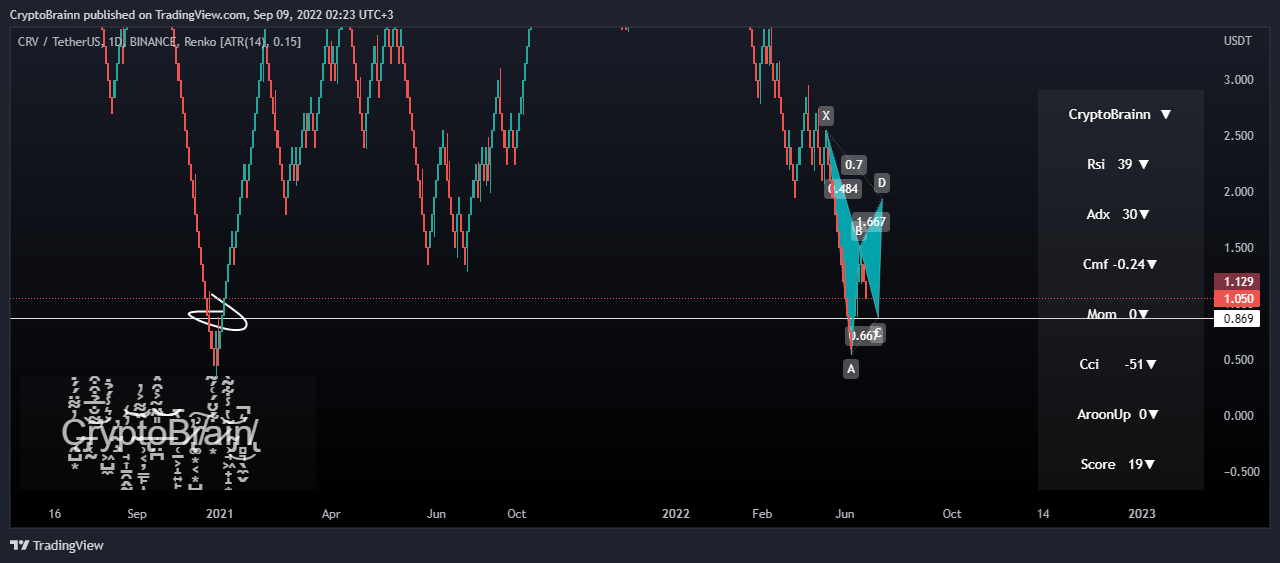Image resolution: width=1280 pixels, height=563 pixels.
Task: Click the Score 19 indicator row
Action: (1120, 464)
